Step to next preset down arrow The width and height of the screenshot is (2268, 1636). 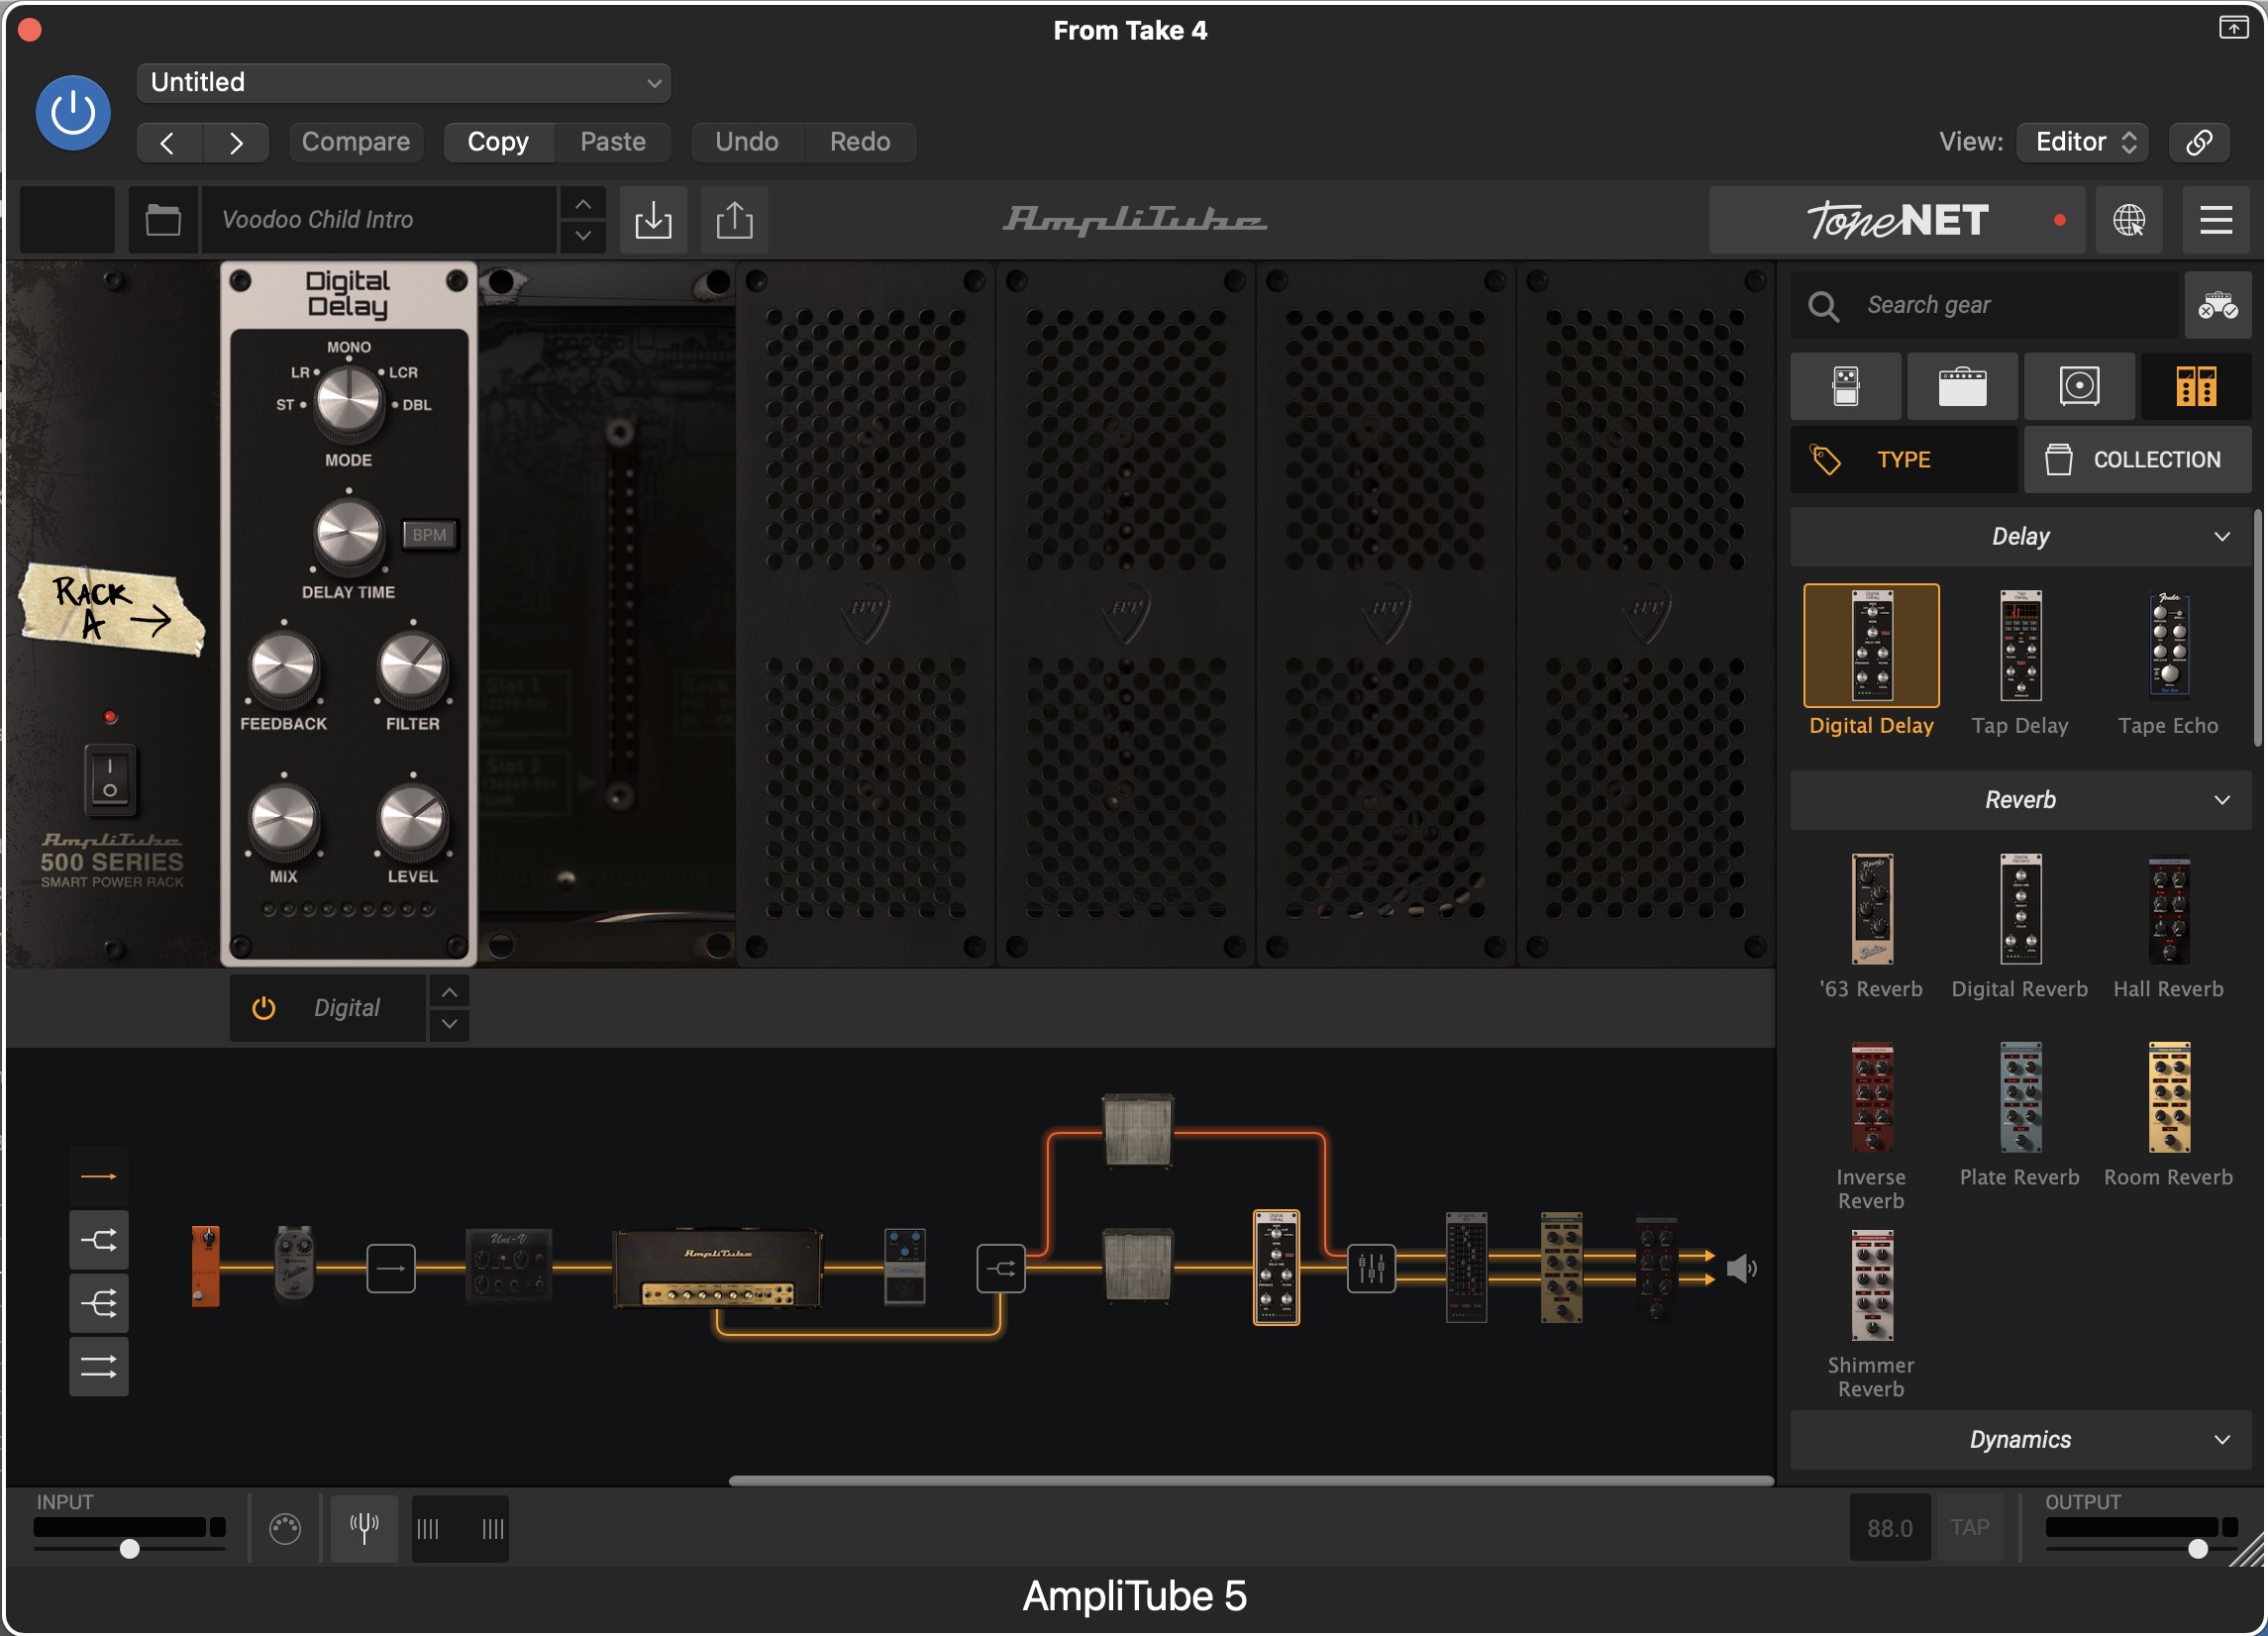pos(583,236)
